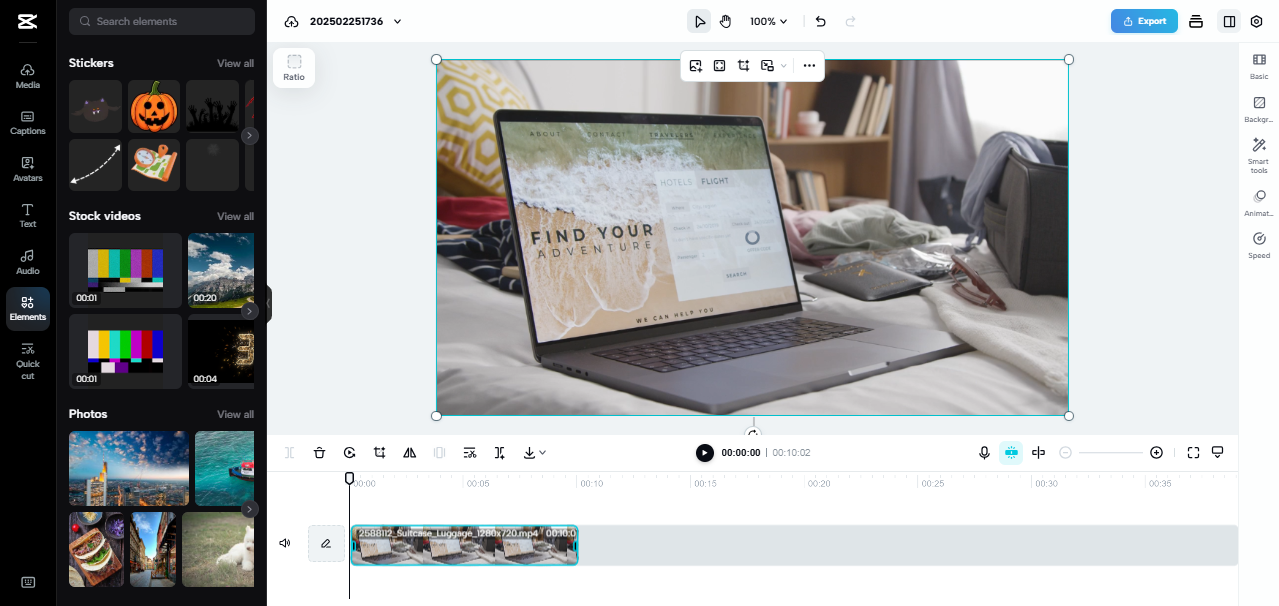Click the cloud save icon
This screenshot has height=606, width=1279.
292,21
